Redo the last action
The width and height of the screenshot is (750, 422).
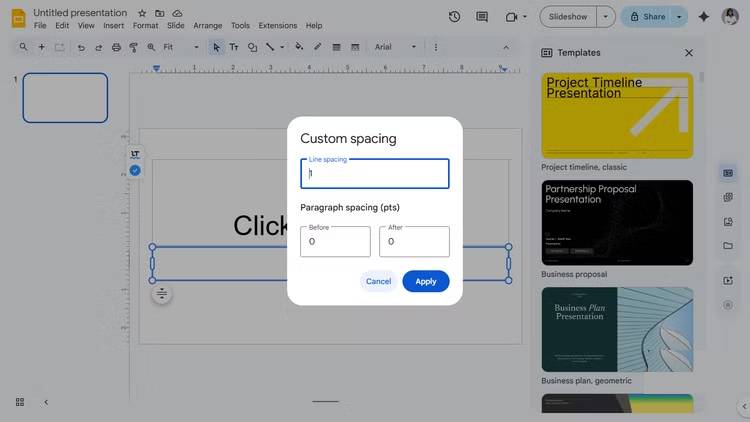(99, 47)
